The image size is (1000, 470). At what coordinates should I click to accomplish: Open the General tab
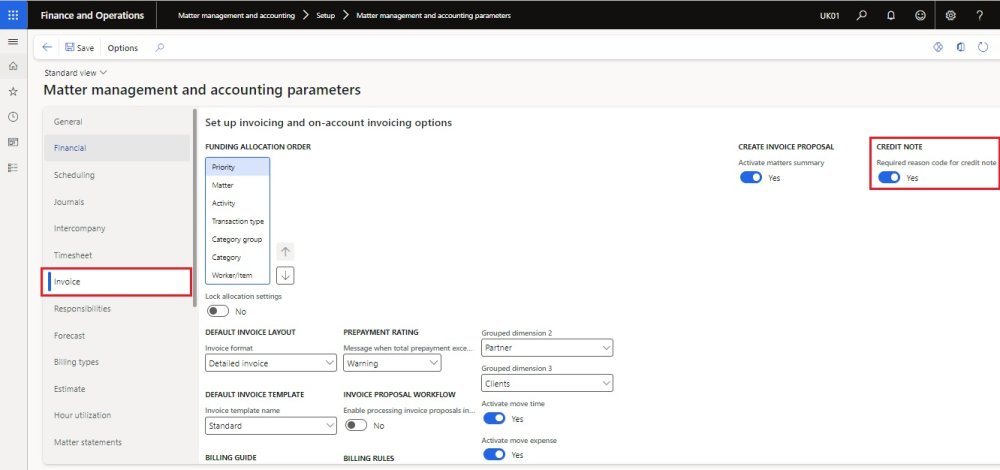pyautogui.click(x=116, y=122)
